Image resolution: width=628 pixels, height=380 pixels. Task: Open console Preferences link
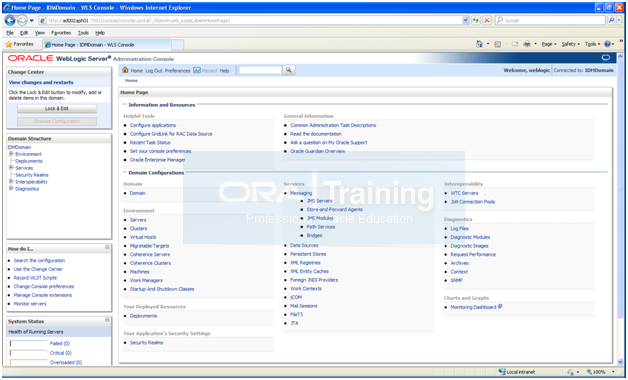[177, 70]
